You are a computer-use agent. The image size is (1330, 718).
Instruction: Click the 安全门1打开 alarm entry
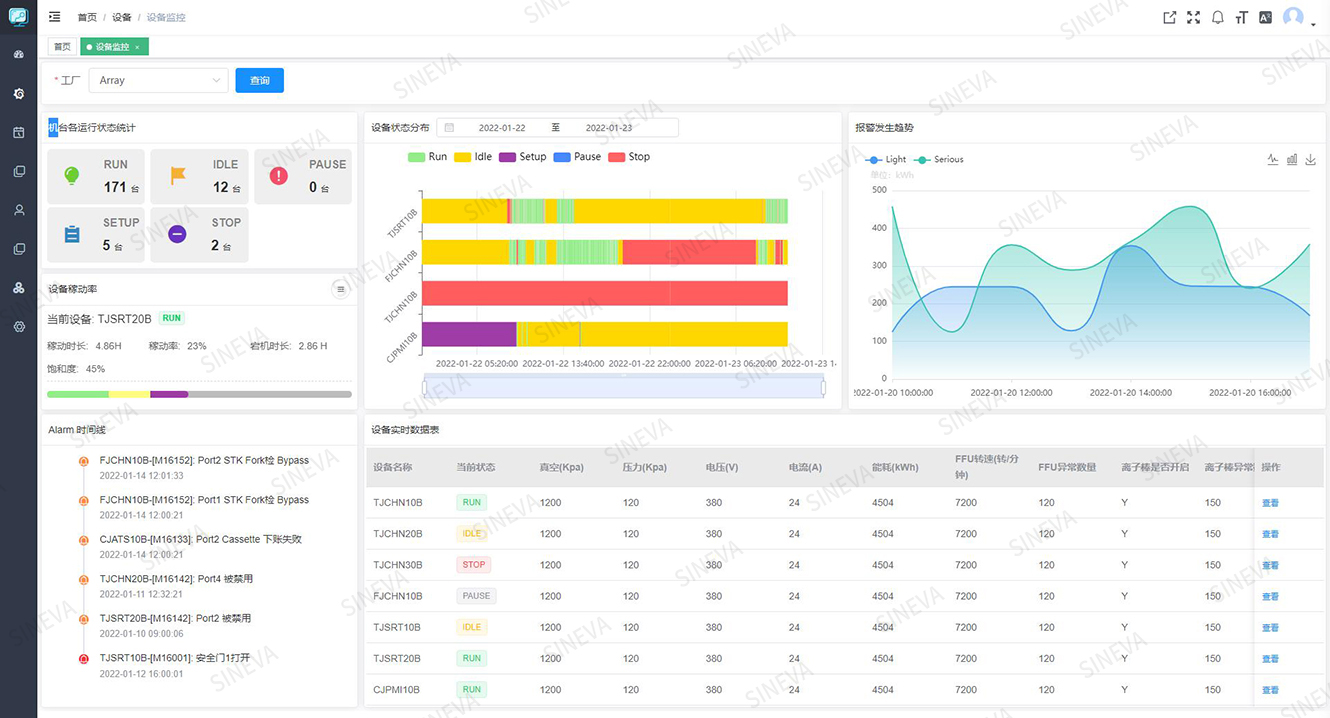(x=174, y=658)
